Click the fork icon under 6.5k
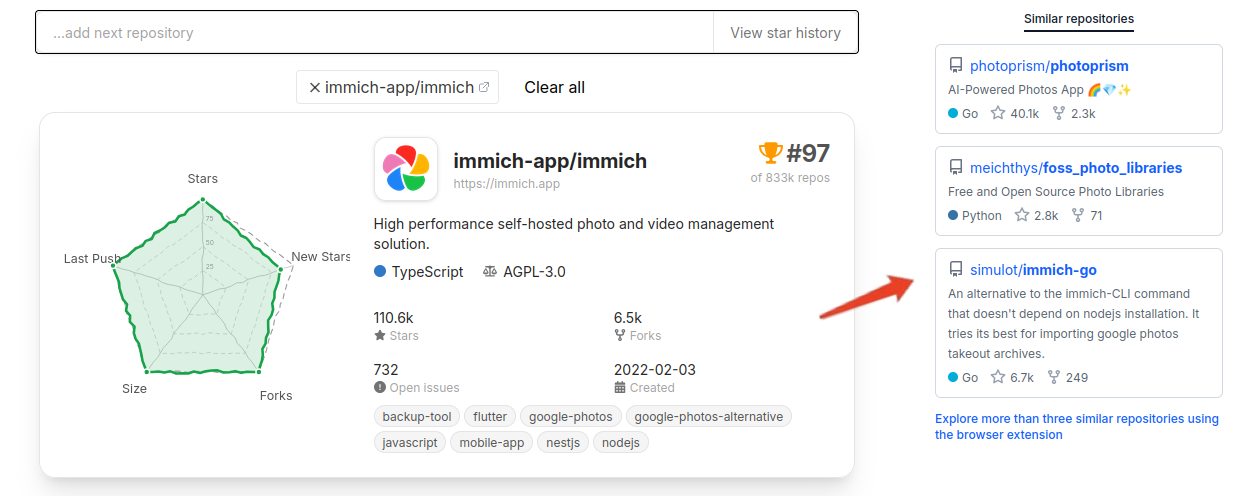The height and width of the screenshot is (496, 1257). click(x=620, y=336)
